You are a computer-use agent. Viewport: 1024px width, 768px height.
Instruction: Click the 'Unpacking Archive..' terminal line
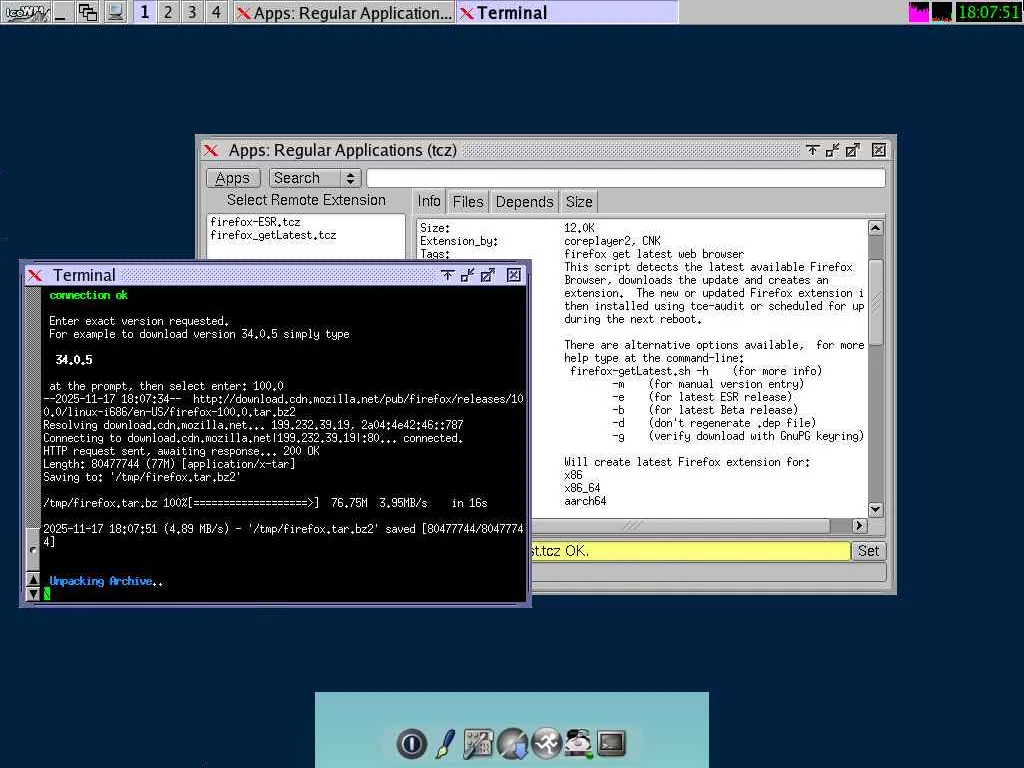[106, 581]
